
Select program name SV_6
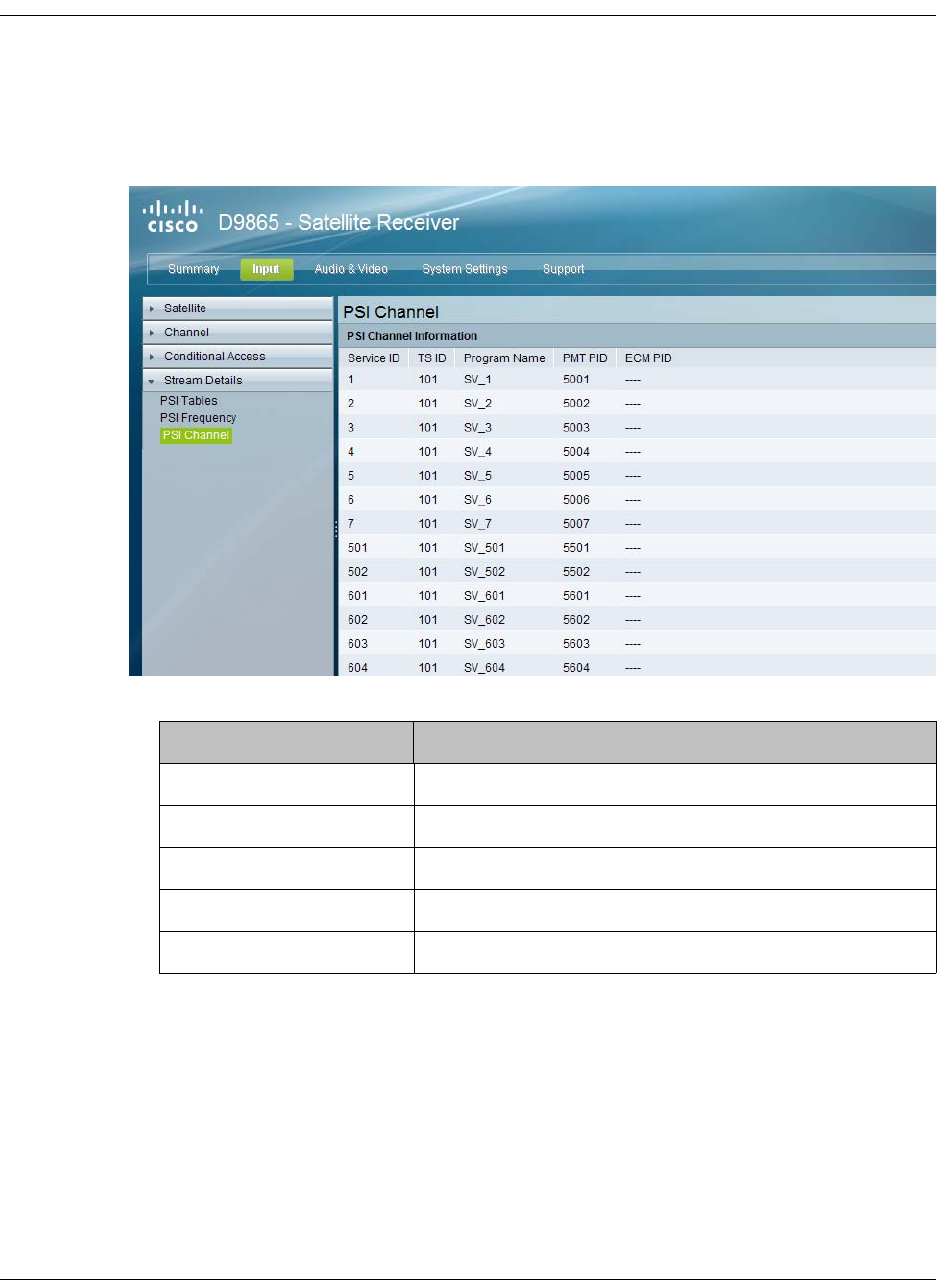pyautogui.click(x=478, y=499)
